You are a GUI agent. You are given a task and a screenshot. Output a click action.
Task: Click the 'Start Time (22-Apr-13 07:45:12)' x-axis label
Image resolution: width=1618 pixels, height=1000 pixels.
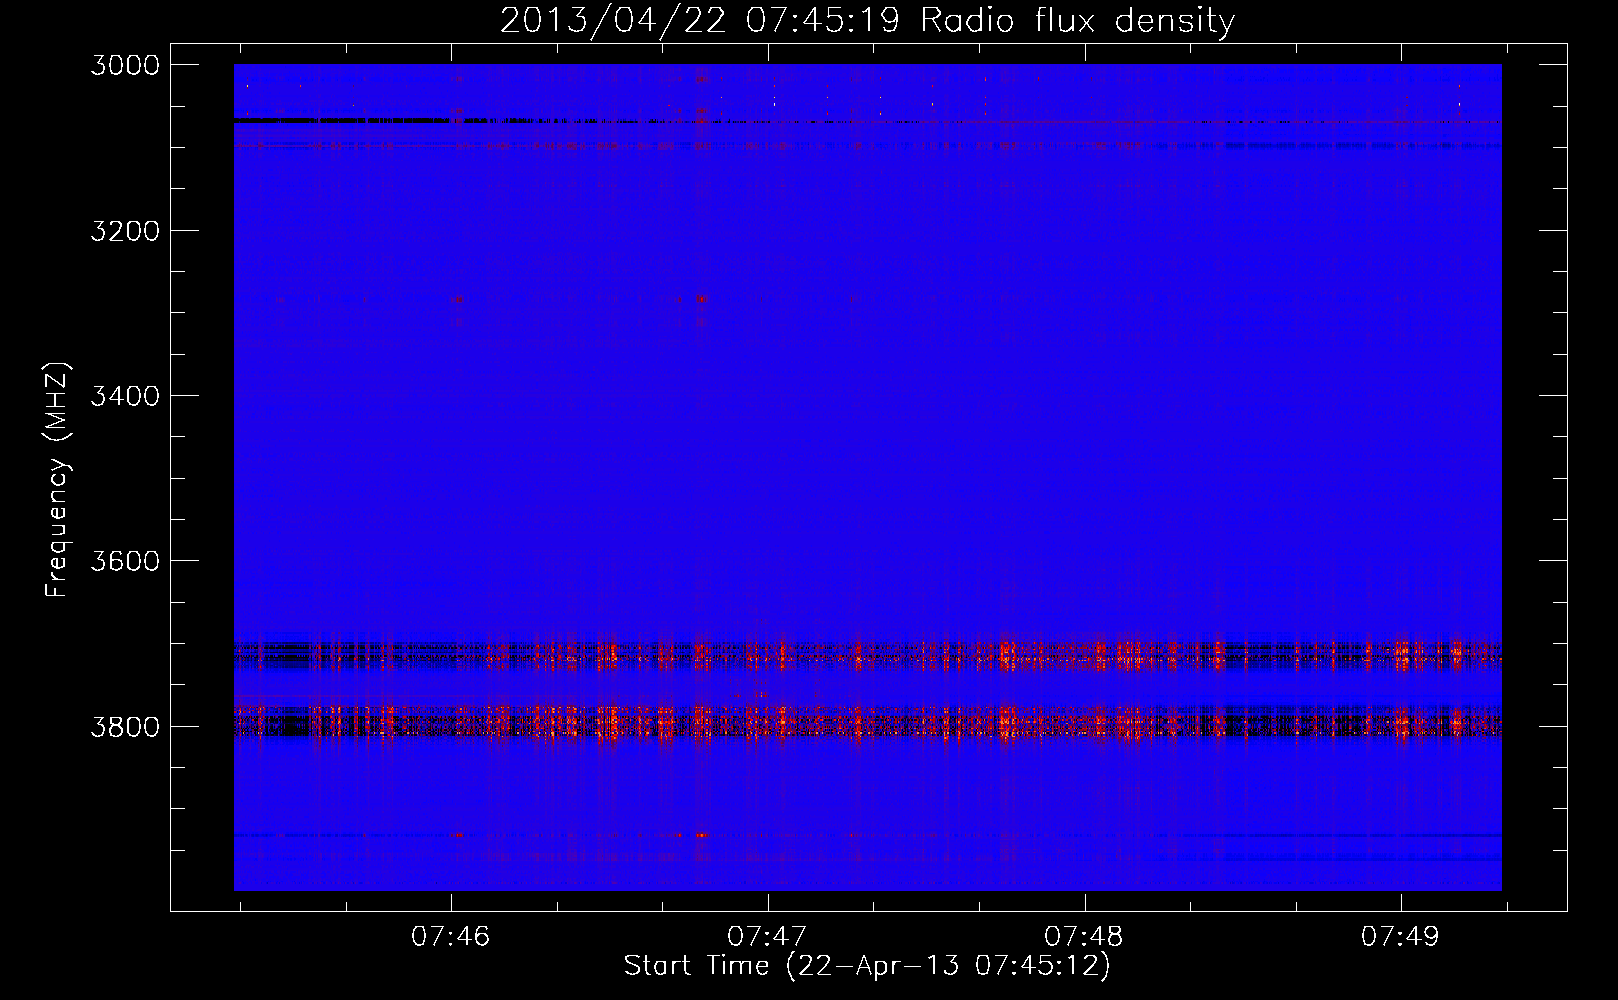pos(867,966)
